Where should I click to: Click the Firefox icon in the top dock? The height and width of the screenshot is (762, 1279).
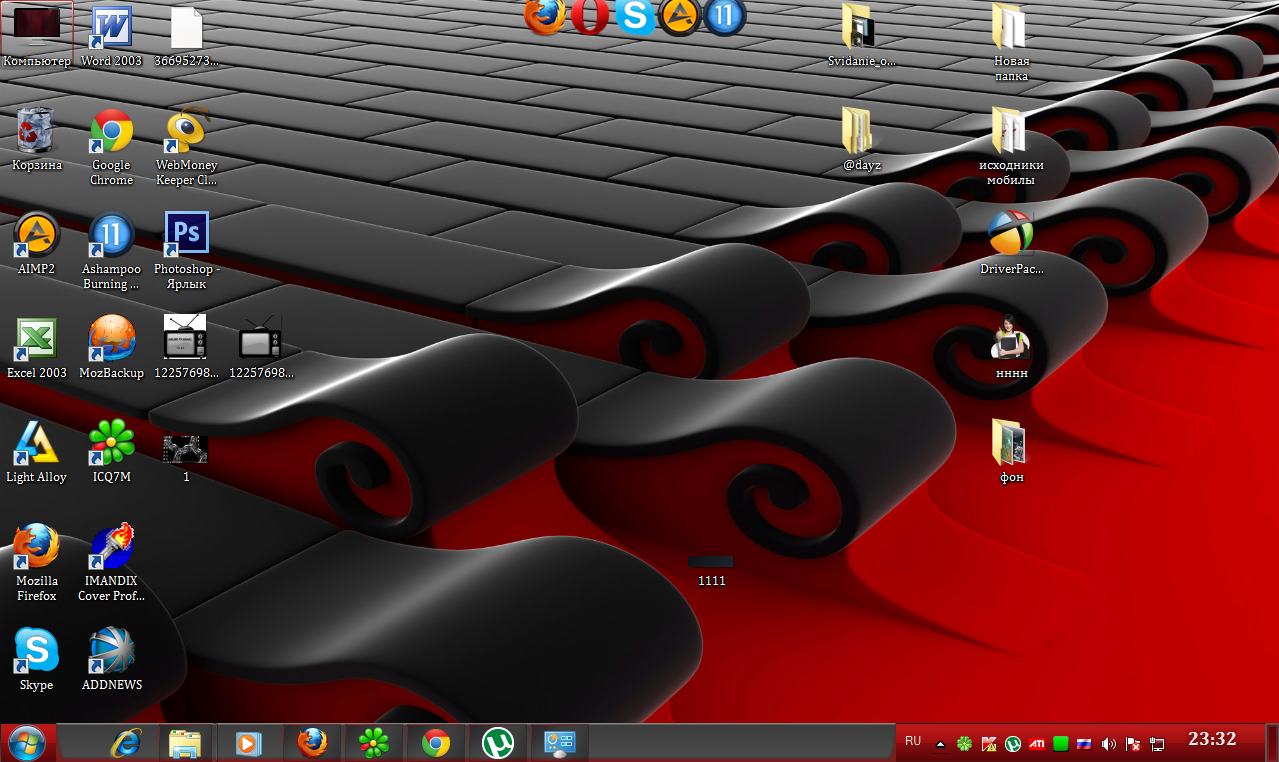[544, 15]
